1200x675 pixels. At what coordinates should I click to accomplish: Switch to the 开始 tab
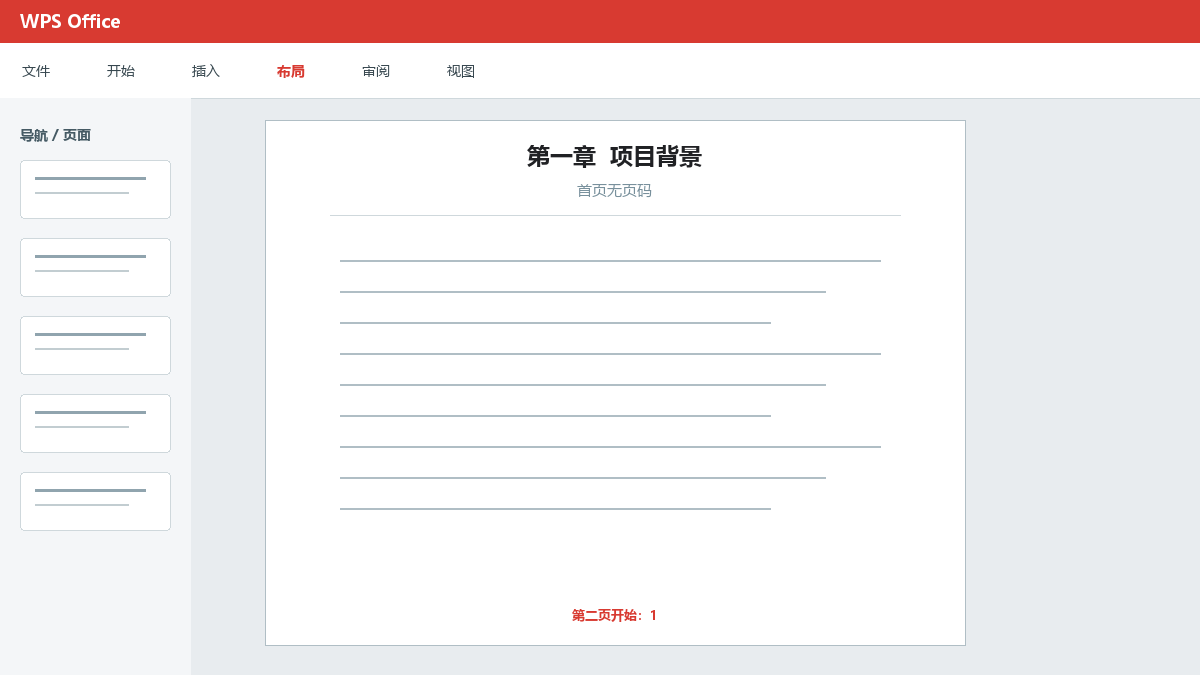coord(121,71)
